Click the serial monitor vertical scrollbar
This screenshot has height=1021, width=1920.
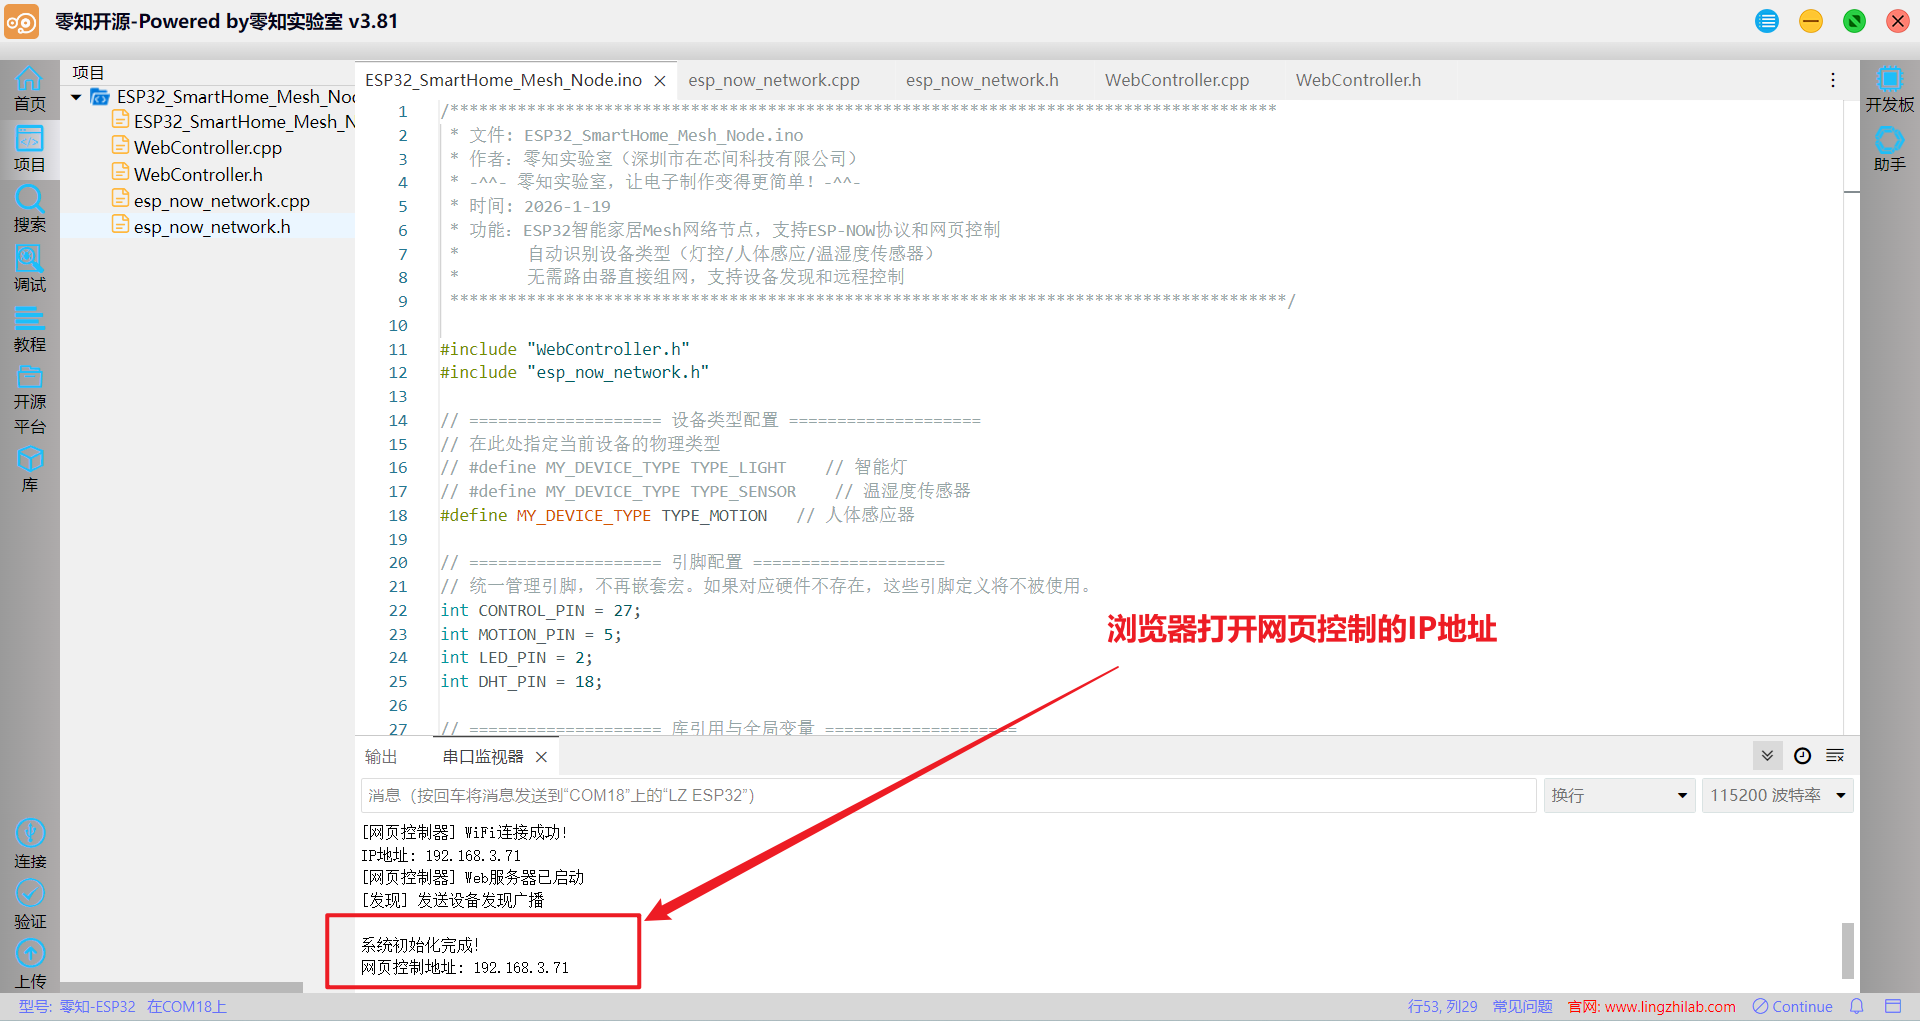pyautogui.click(x=1847, y=950)
